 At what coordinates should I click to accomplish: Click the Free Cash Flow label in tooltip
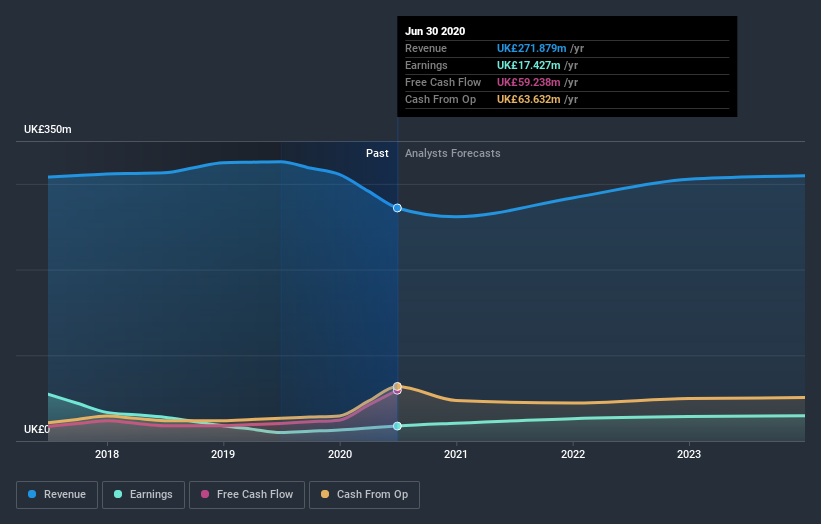(x=443, y=82)
